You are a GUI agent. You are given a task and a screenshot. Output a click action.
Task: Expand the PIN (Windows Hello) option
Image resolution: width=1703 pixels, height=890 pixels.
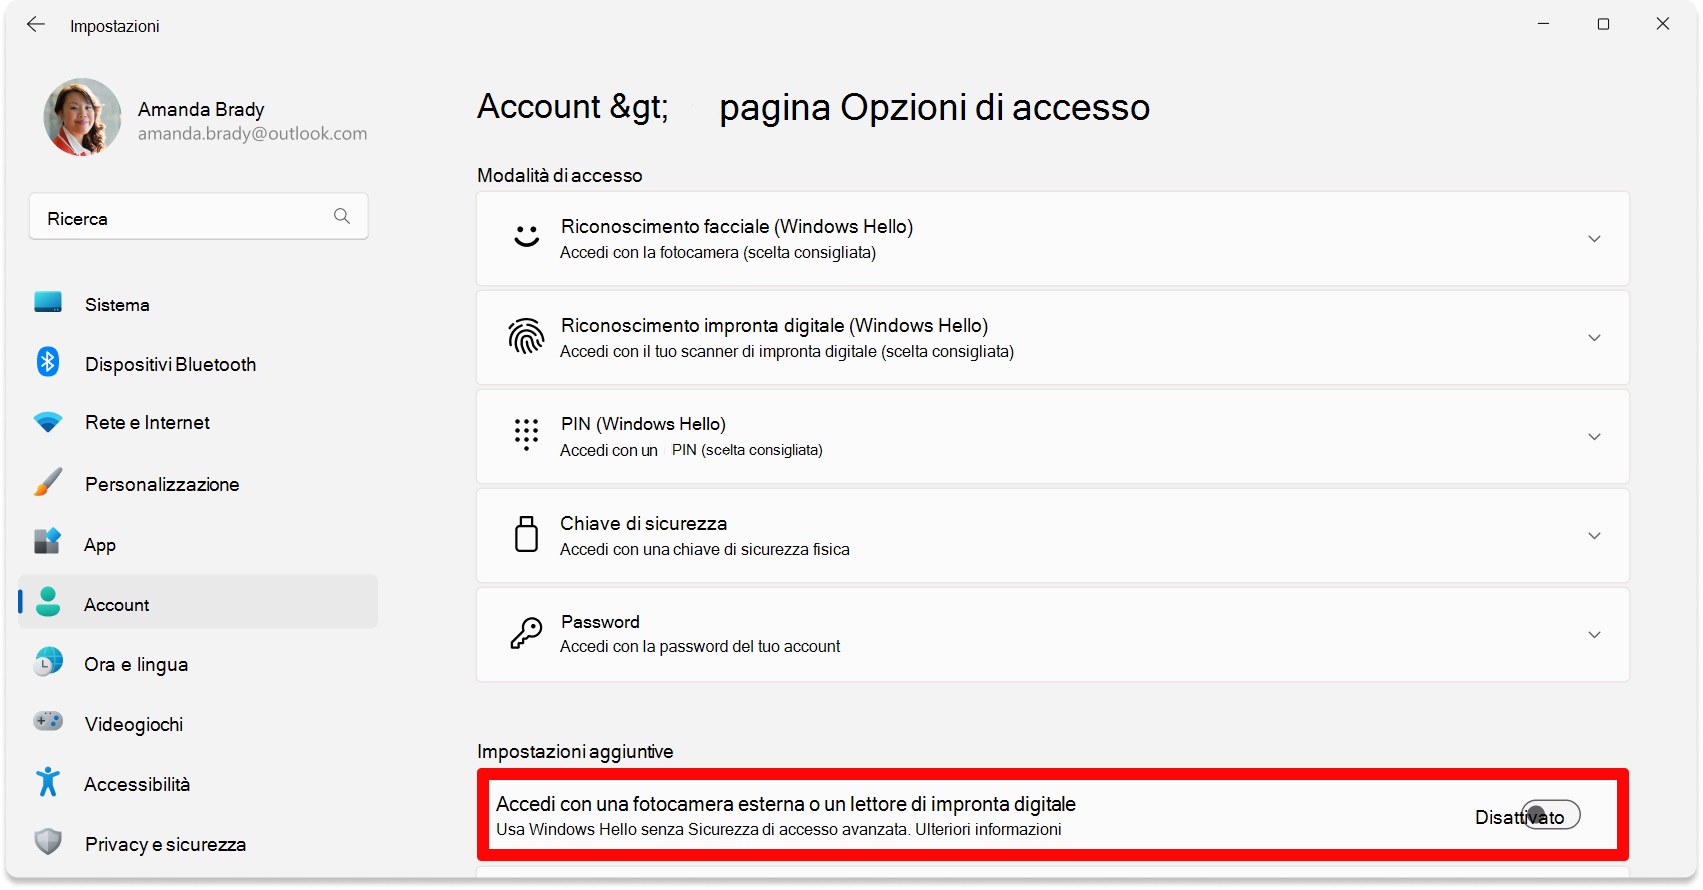(1053, 437)
